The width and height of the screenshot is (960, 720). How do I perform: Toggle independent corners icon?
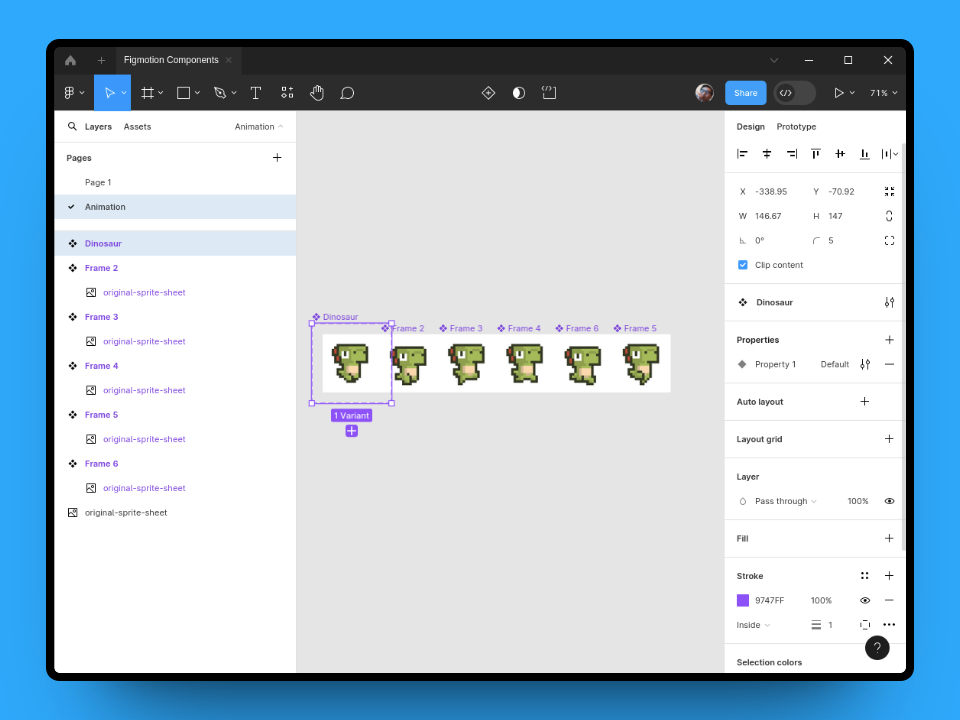pyautogui.click(x=889, y=241)
